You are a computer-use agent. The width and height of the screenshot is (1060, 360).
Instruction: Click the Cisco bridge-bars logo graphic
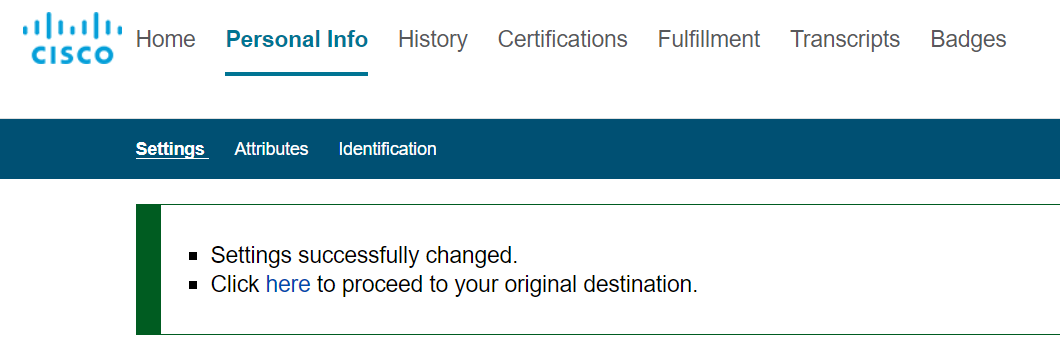pyautogui.click(x=72, y=26)
